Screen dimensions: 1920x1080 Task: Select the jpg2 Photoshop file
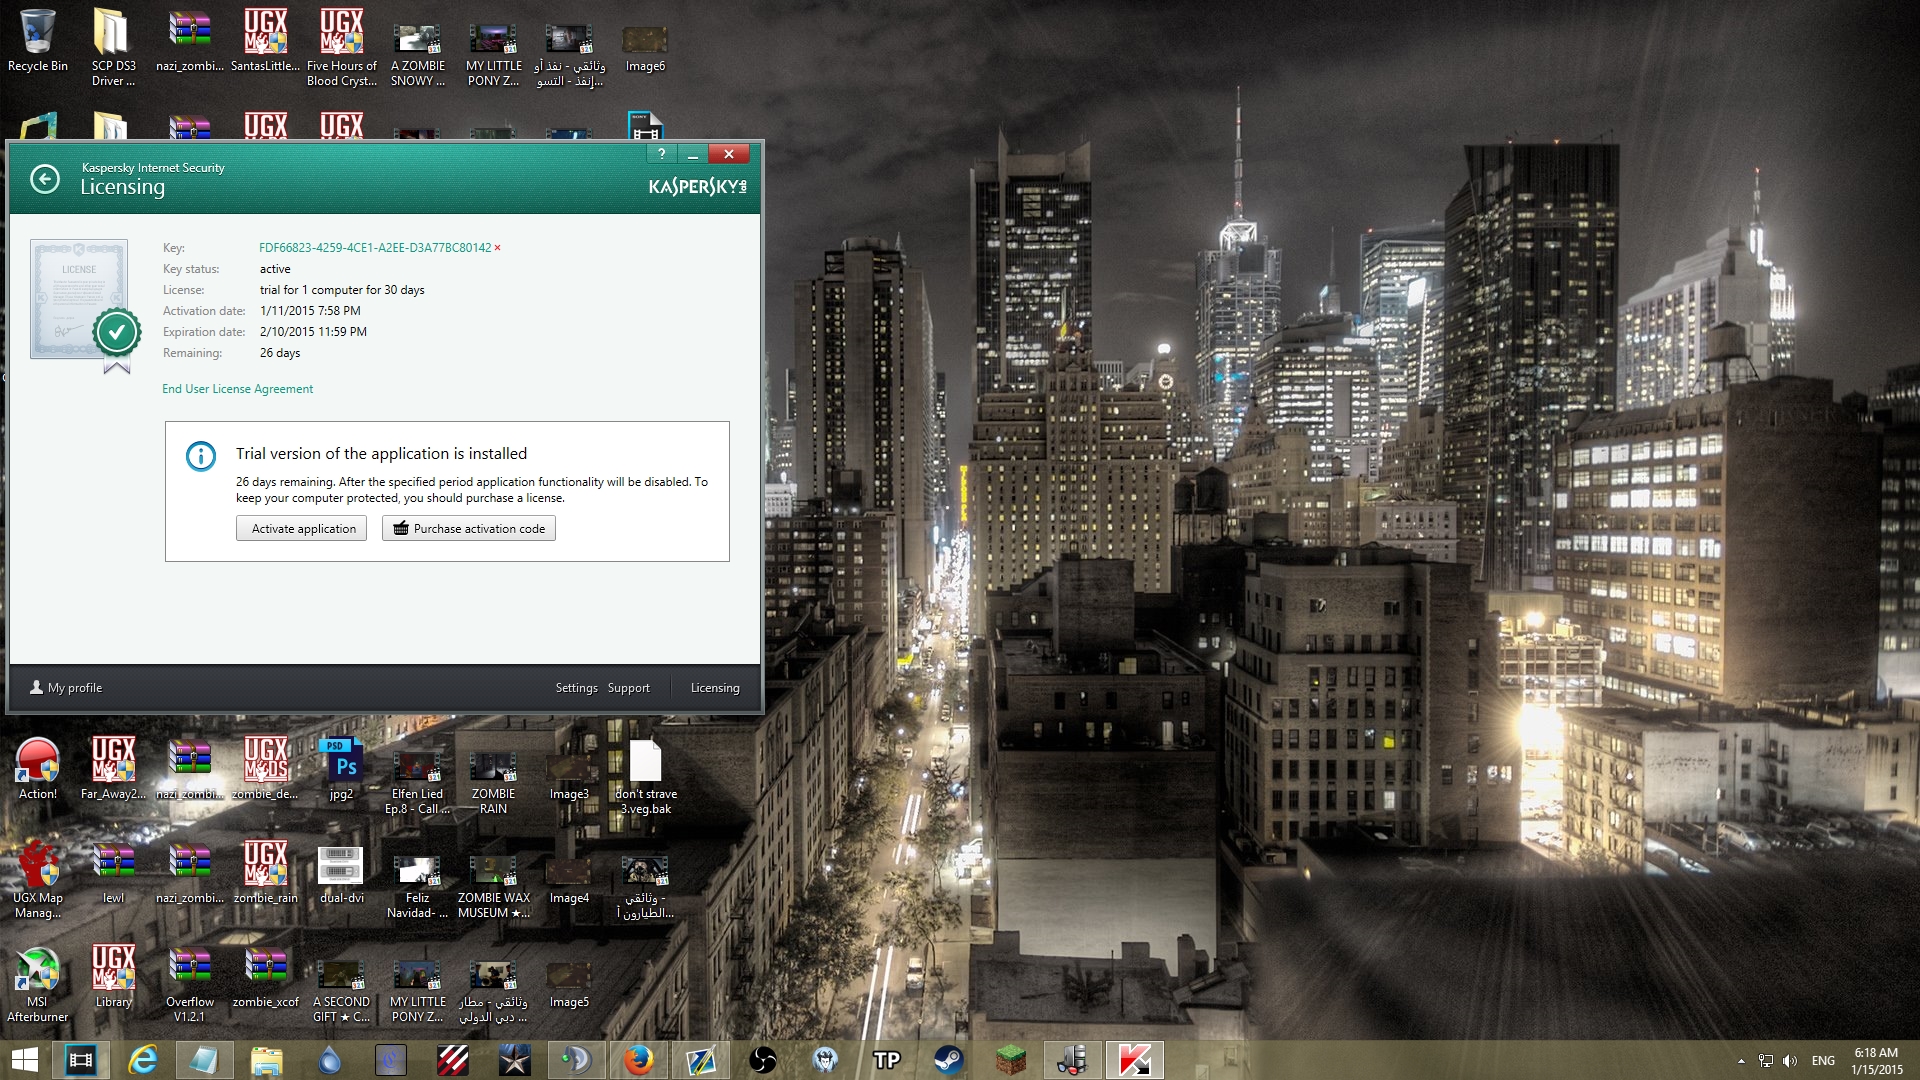(x=342, y=768)
